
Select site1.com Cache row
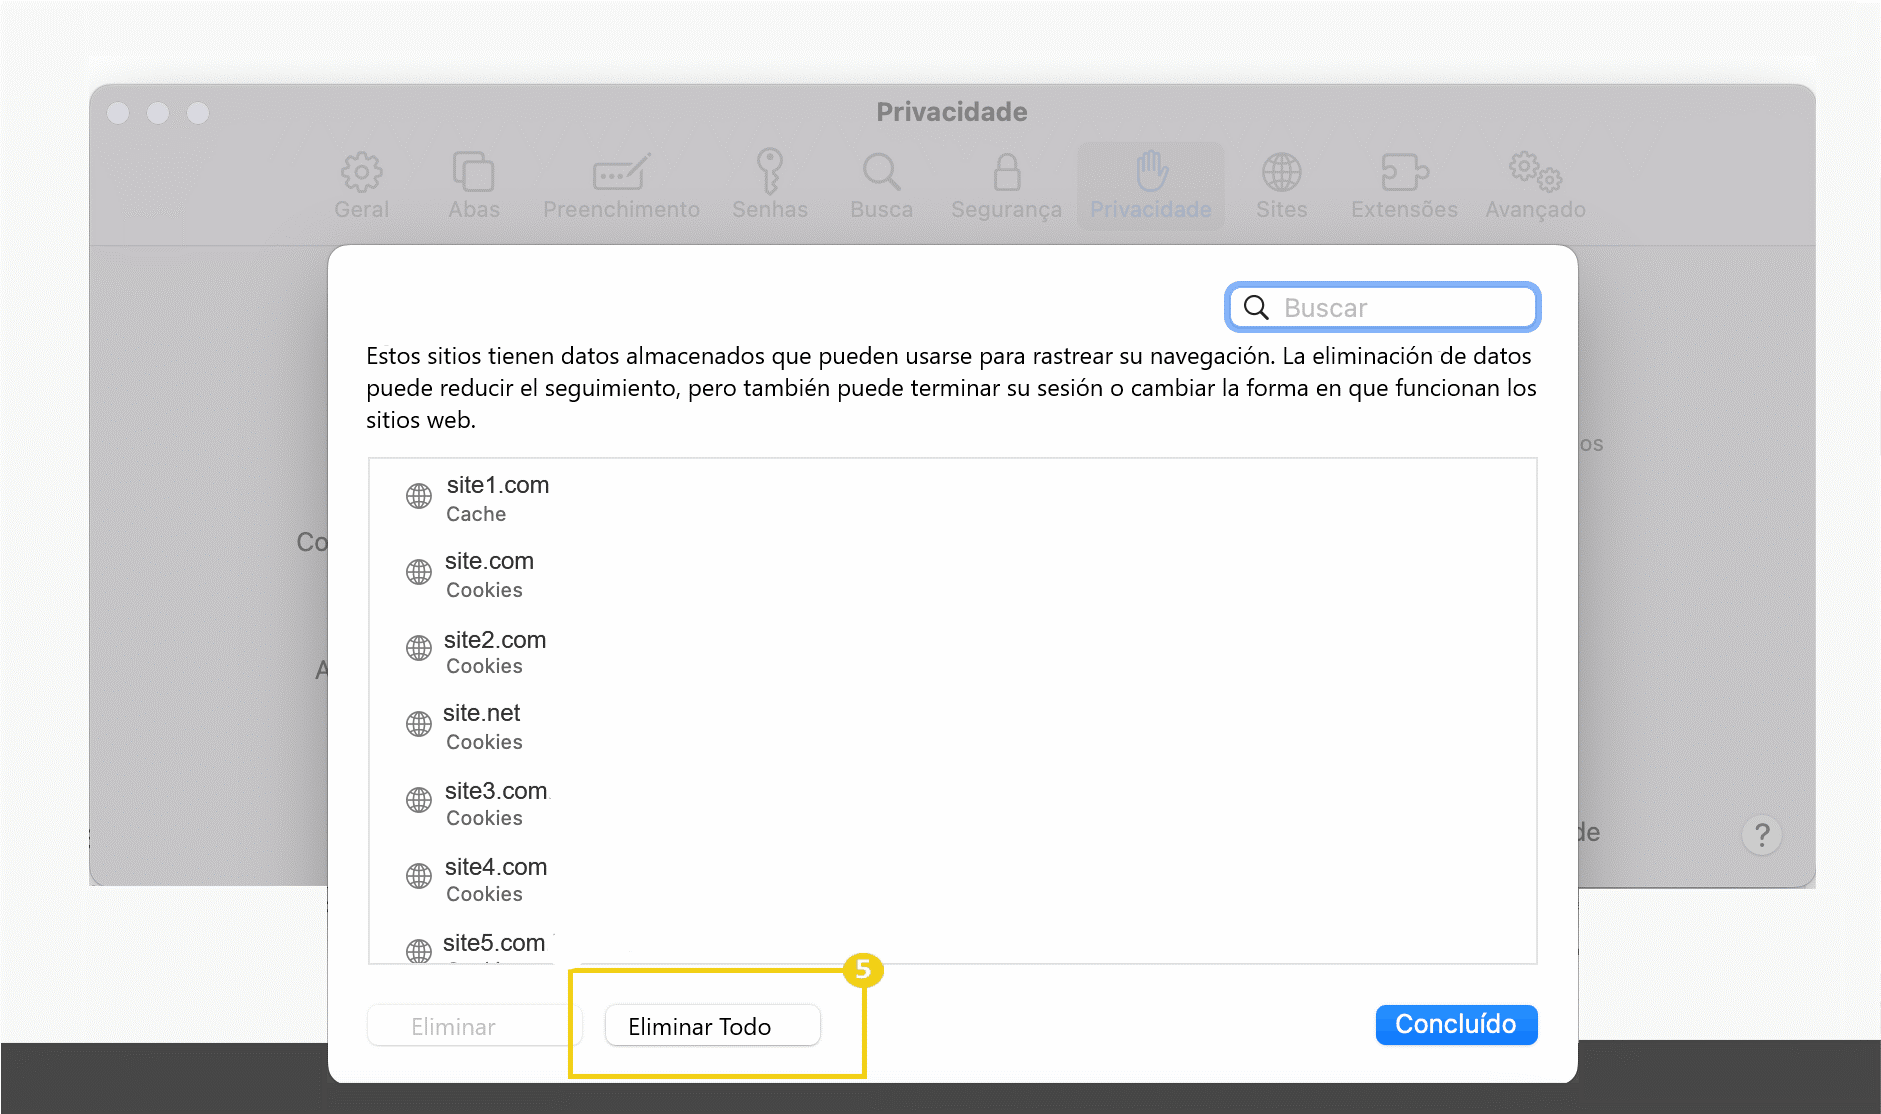tap(952, 498)
